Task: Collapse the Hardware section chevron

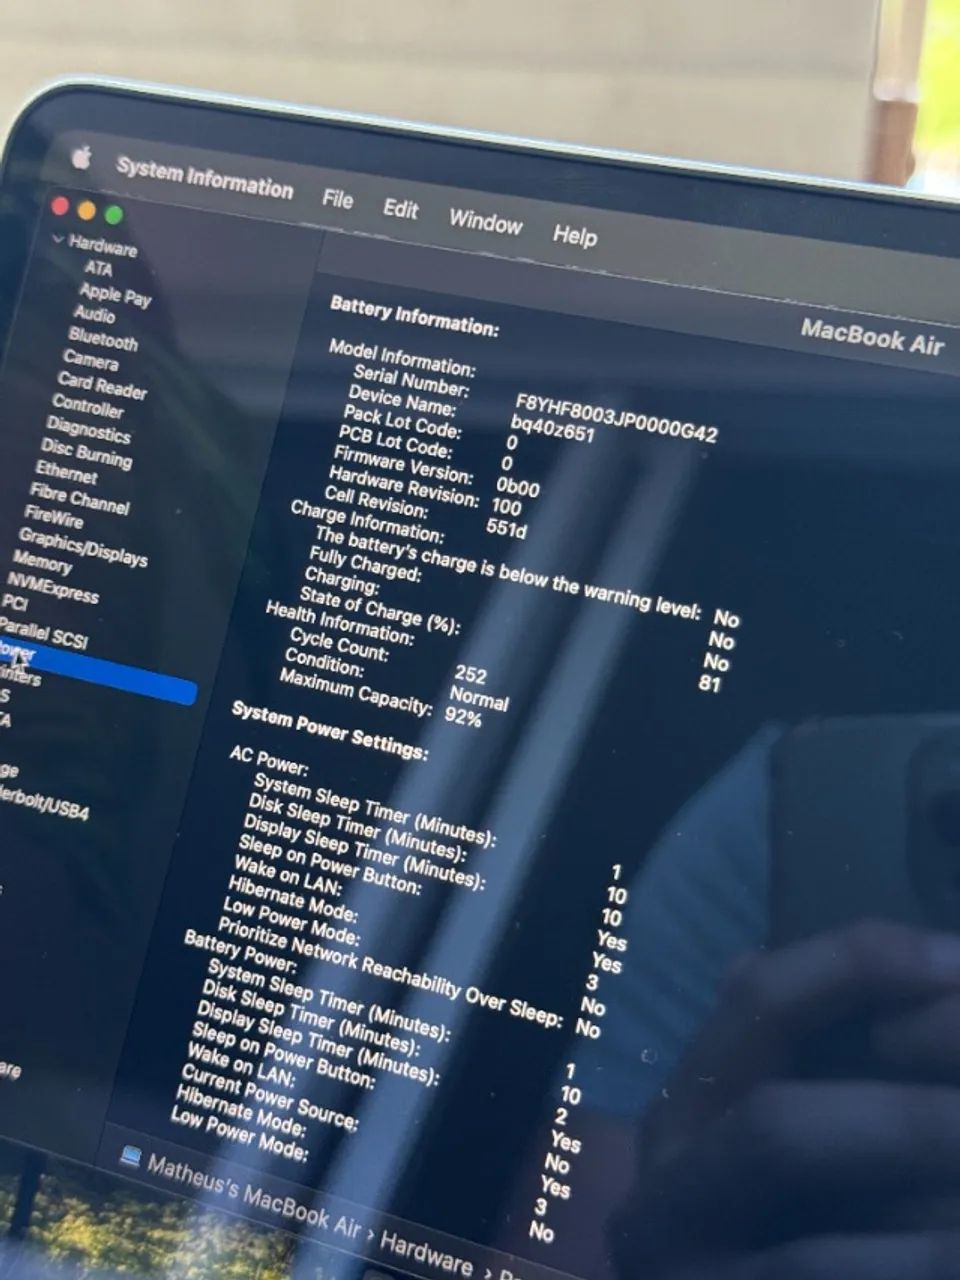Action: coord(58,240)
